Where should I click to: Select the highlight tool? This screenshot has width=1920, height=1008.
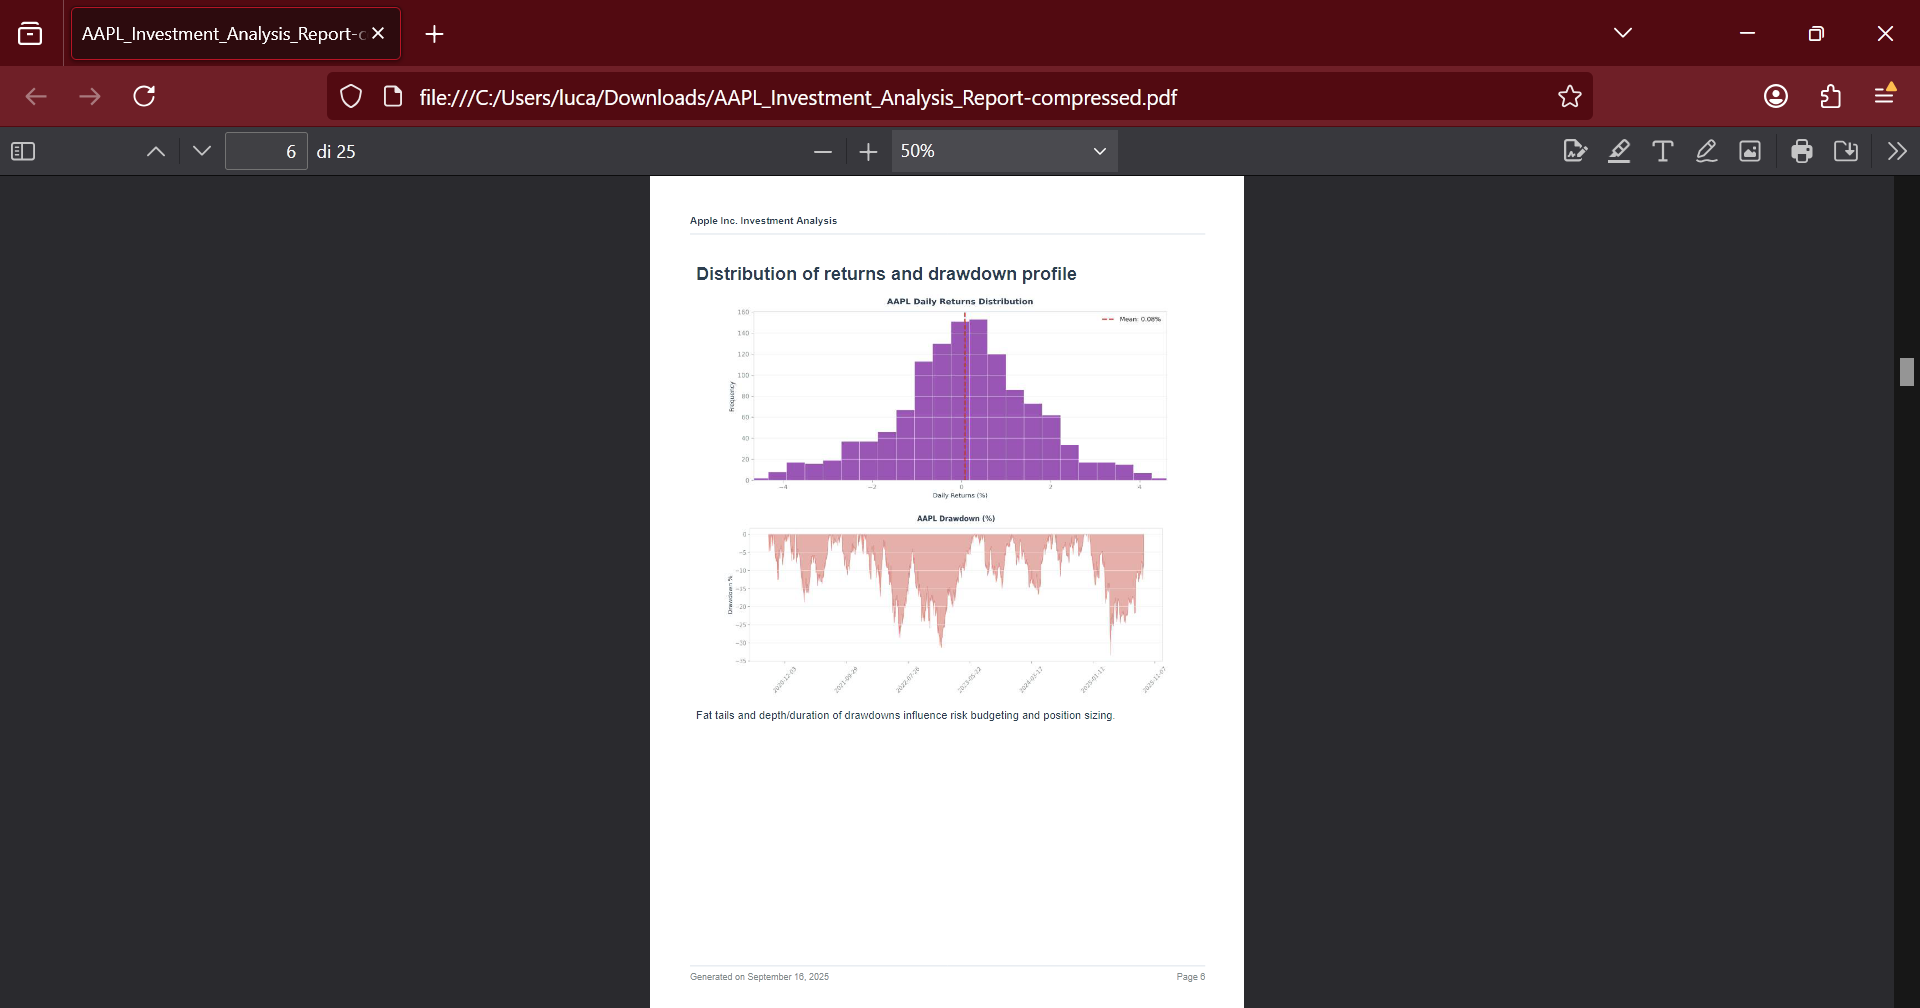pyautogui.click(x=1619, y=151)
